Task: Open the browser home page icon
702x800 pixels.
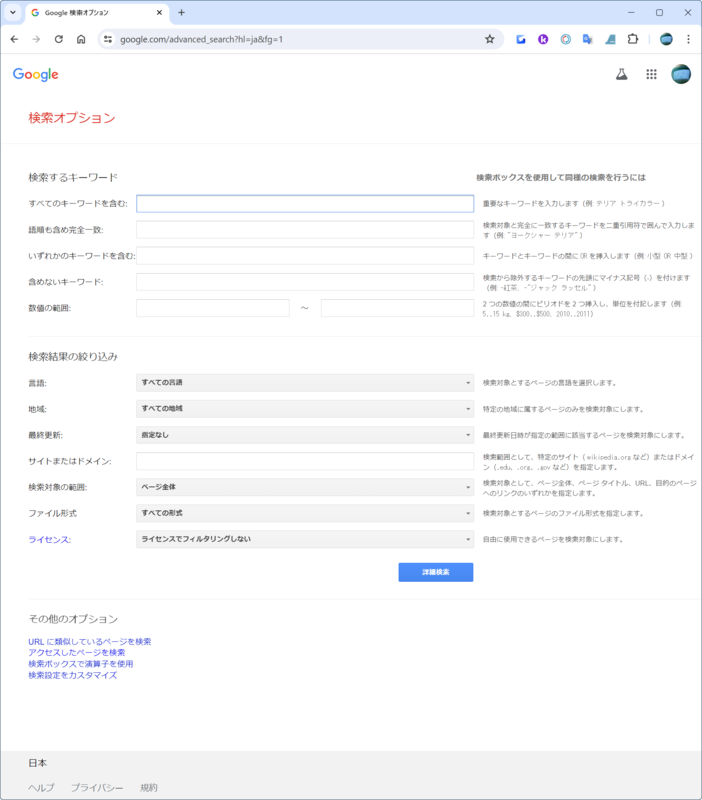Action: coord(81,39)
